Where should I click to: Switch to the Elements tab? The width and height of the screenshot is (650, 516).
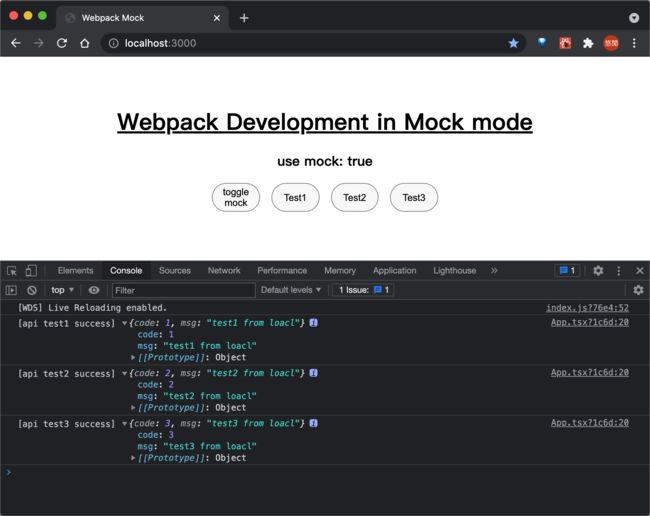(75, 271)
